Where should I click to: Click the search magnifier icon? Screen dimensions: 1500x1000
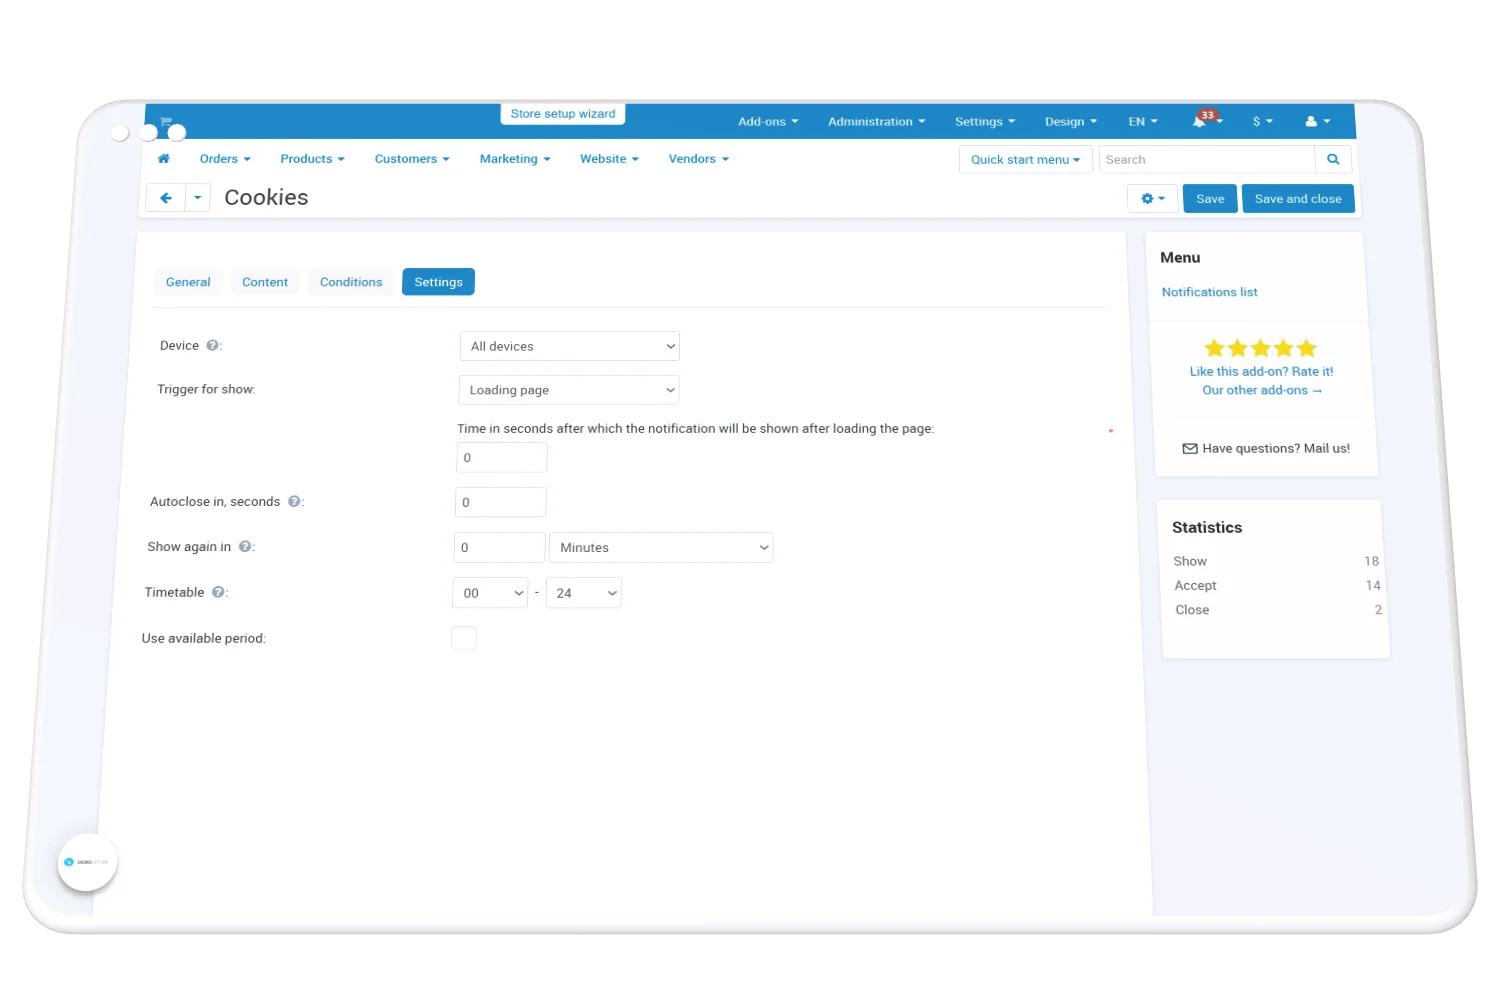pyautogui.click(x=1333, y=160)
